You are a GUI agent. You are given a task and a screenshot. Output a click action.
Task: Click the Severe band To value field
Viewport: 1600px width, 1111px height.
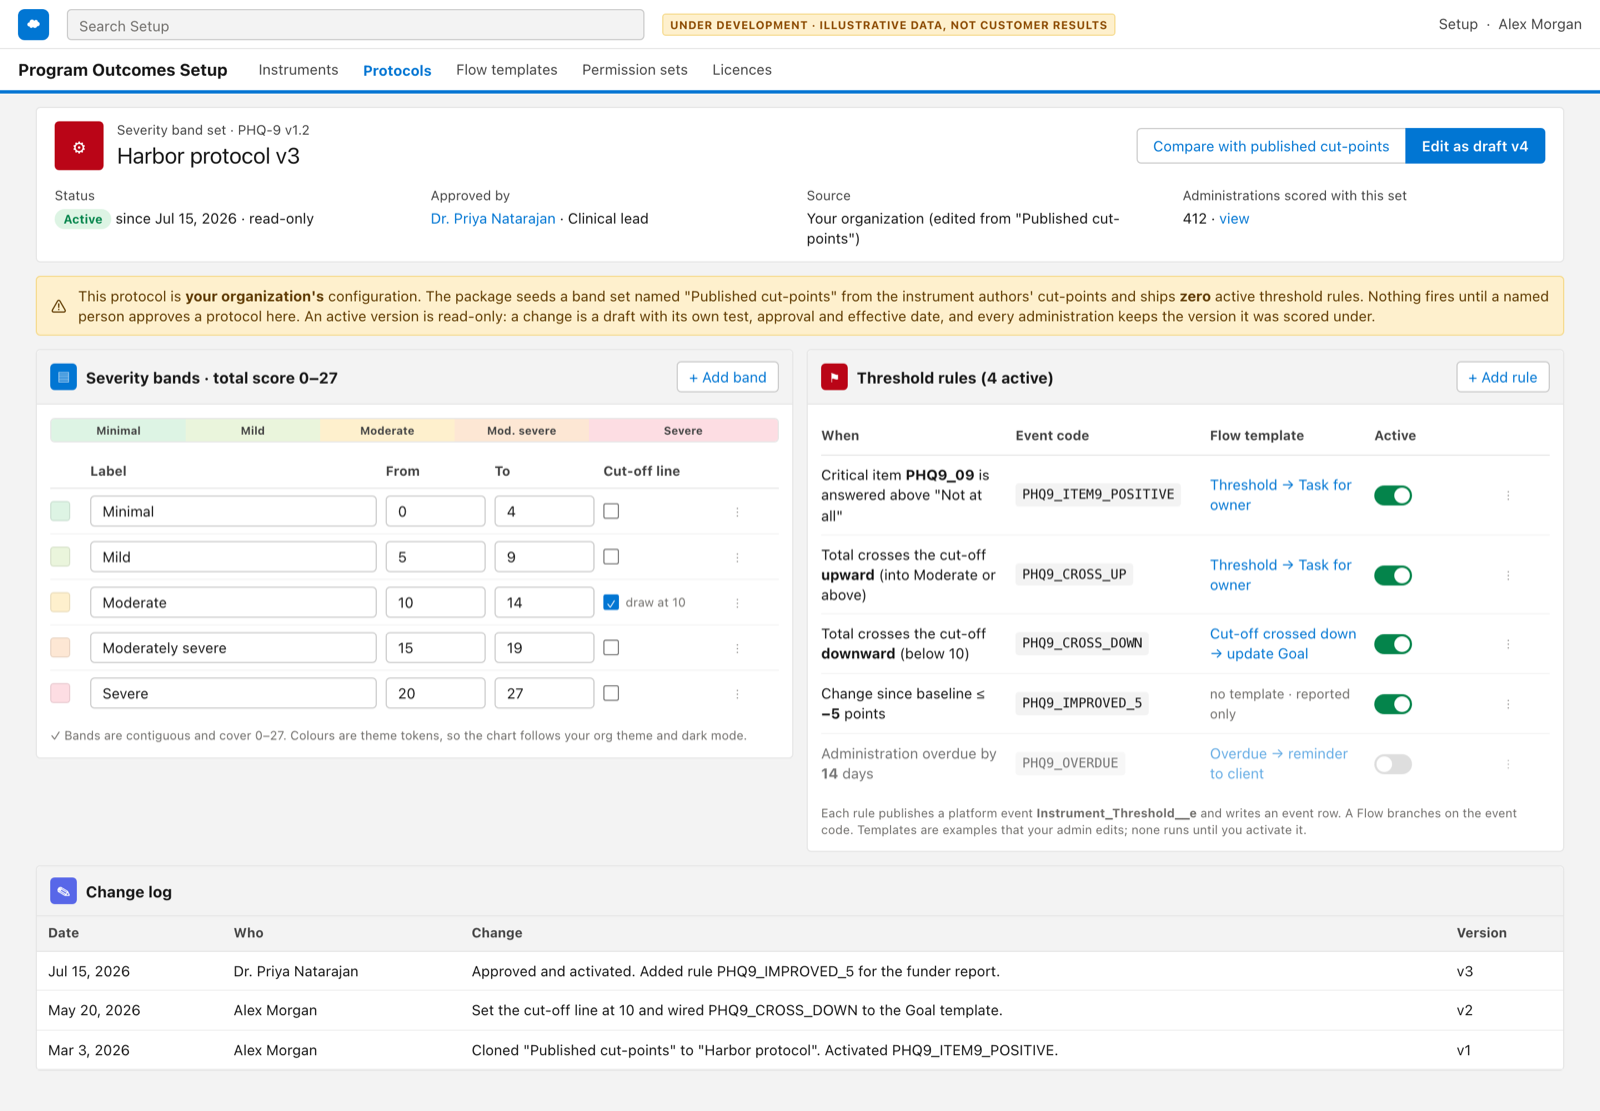(544, 693)
